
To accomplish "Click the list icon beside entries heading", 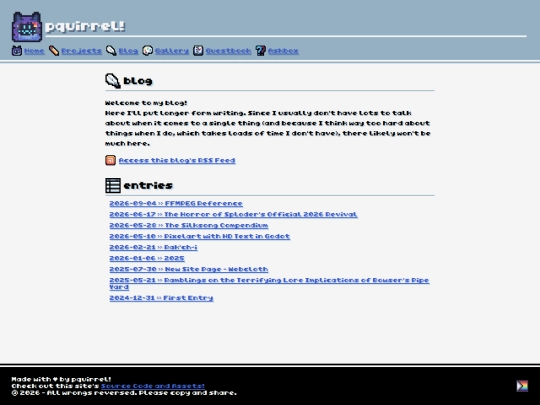I will tap(113, 186).
